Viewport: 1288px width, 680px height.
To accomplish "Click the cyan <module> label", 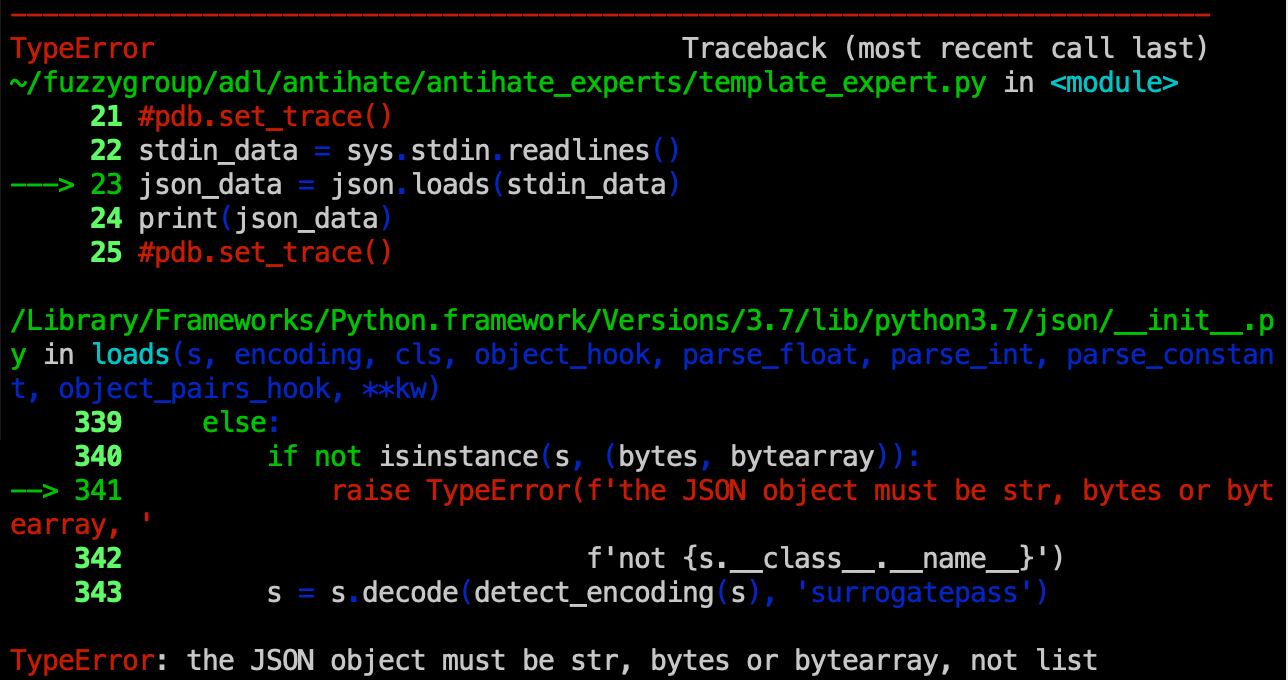I will 1114,82.
